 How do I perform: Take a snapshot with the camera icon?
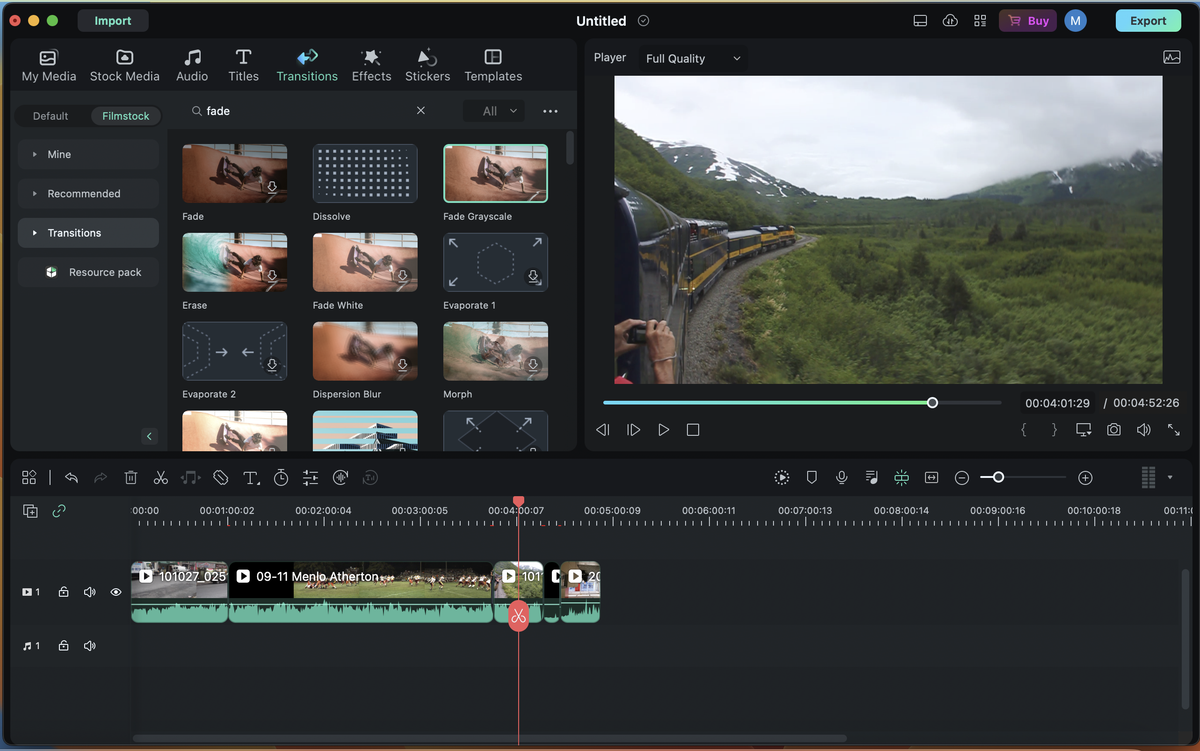point(1113,429)
